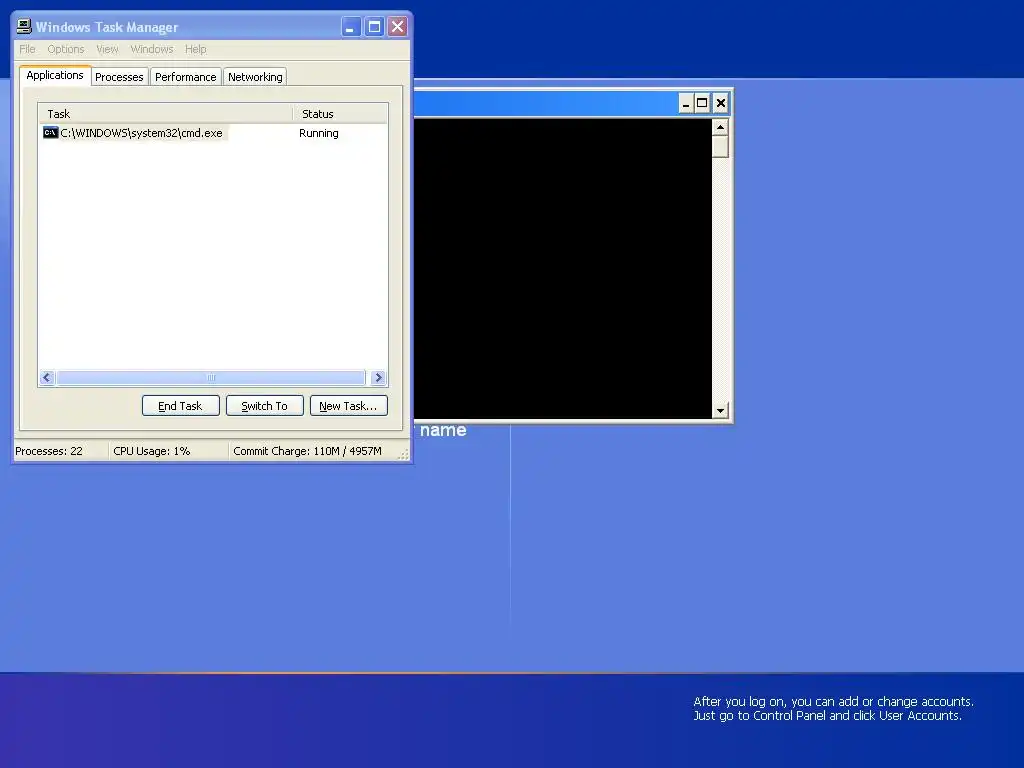Click the command prompt vertical scrollbar thumb
The image size is (1024, 768).
[720, 146]
